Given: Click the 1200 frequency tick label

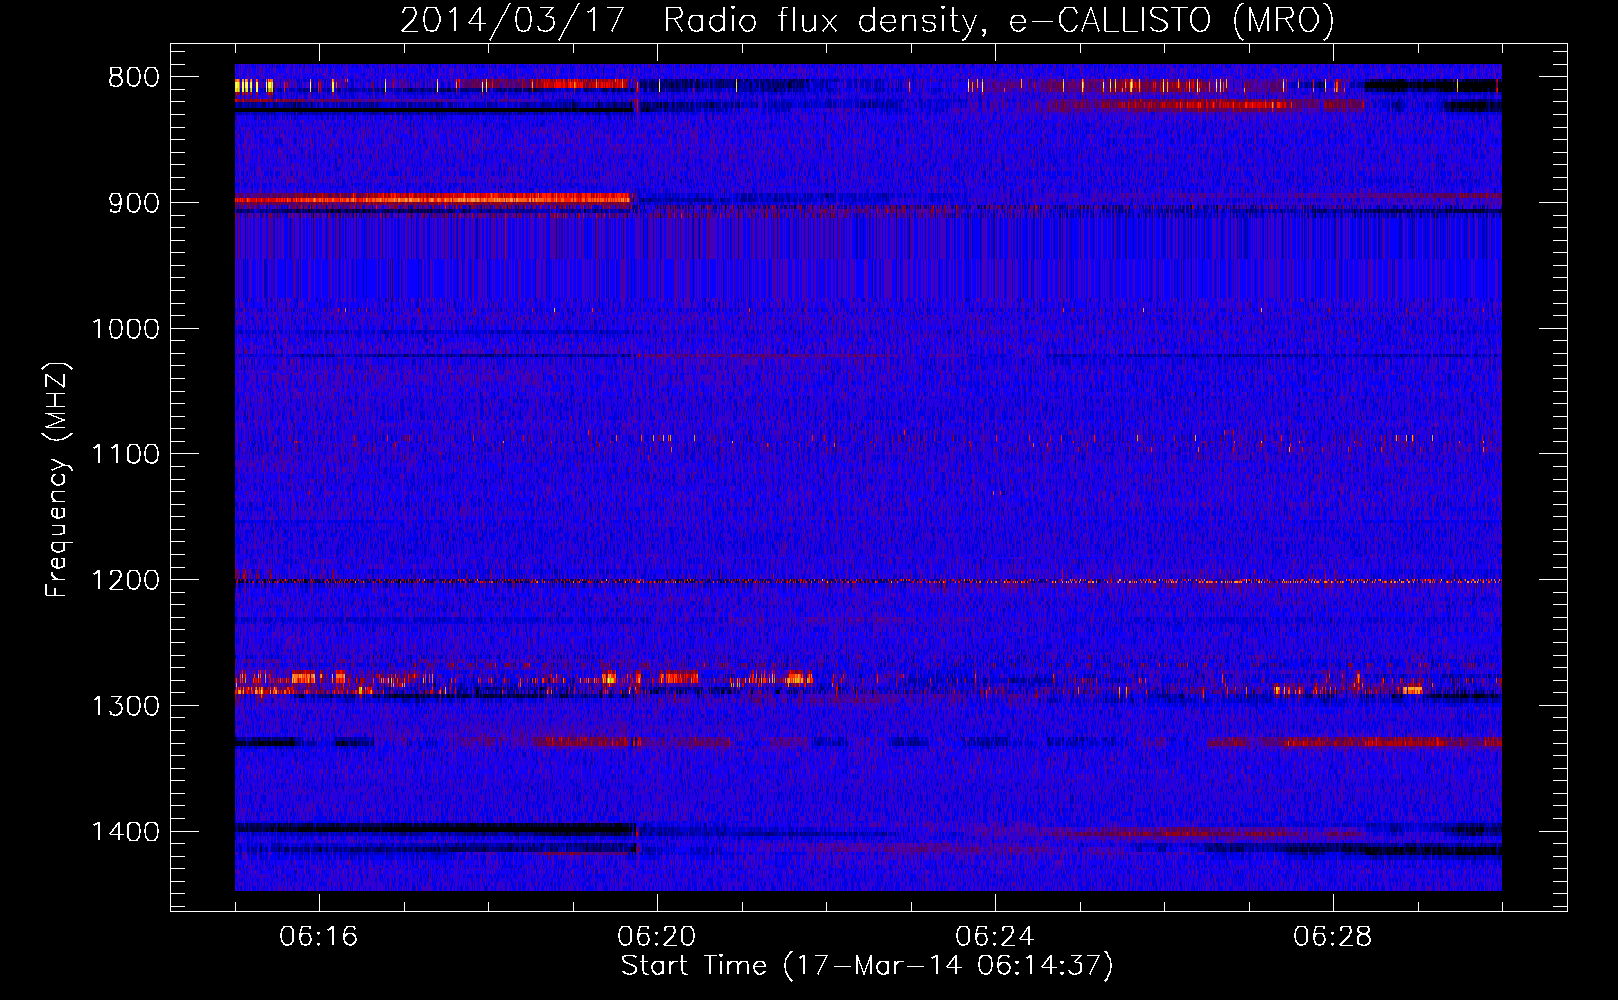Looking at the screenshot, I should (x=125, y=581).
